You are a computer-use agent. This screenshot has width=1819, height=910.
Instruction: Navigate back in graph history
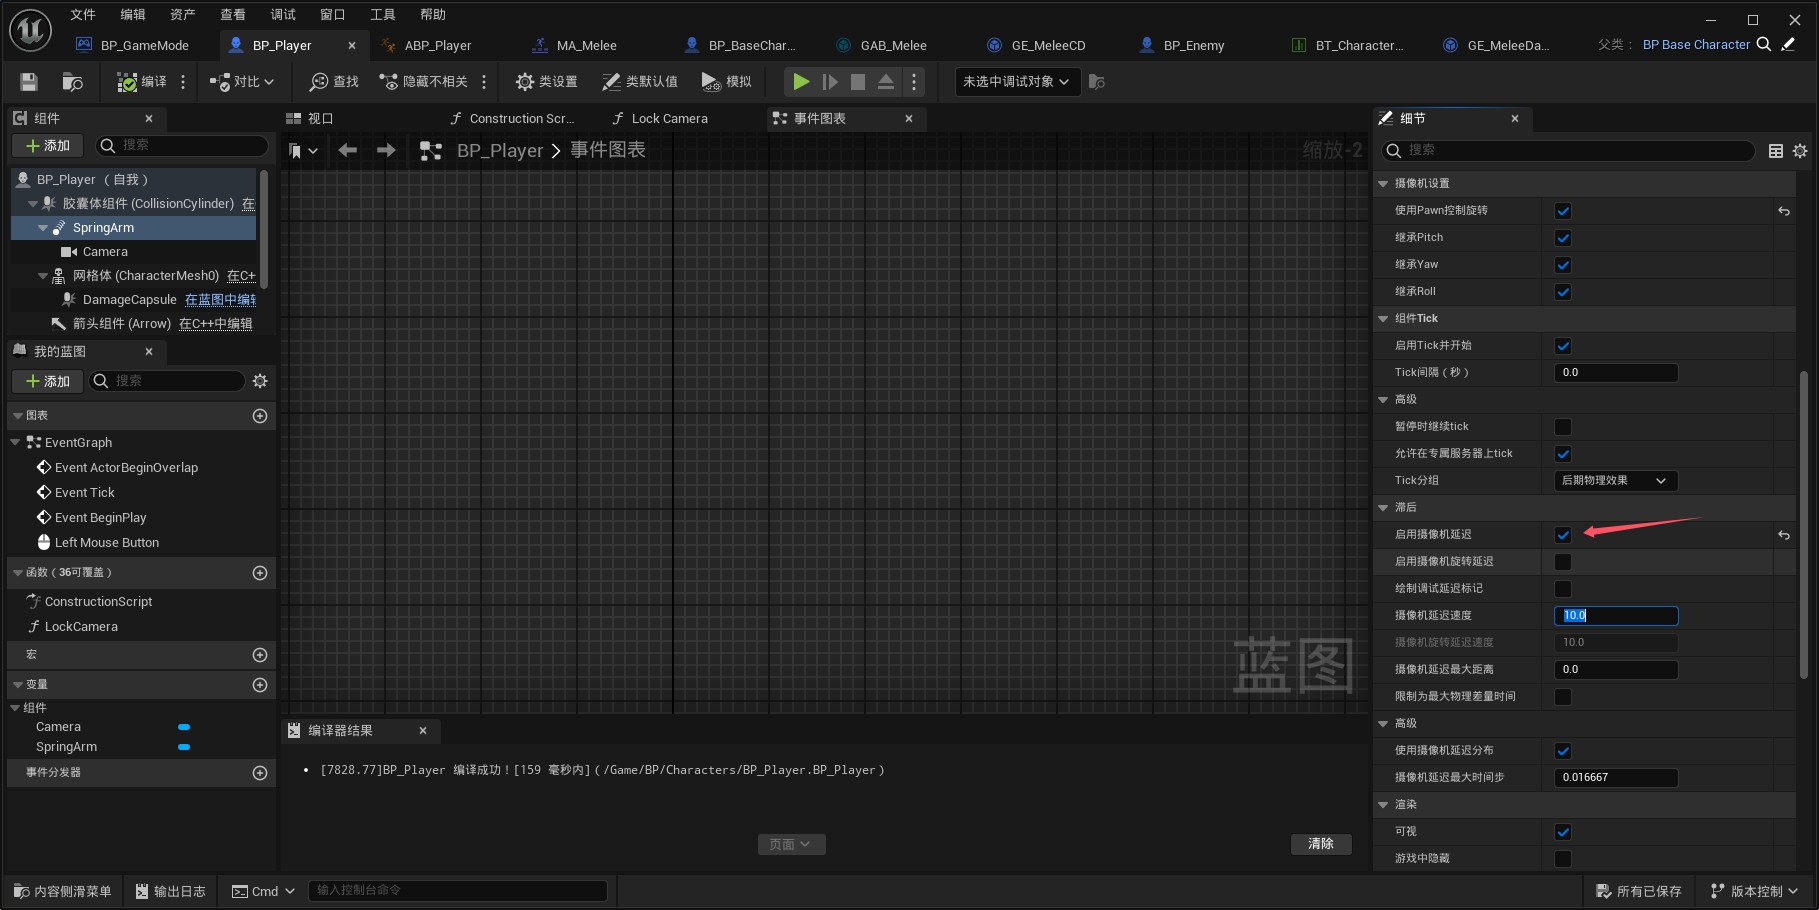(x=348, y=150)
